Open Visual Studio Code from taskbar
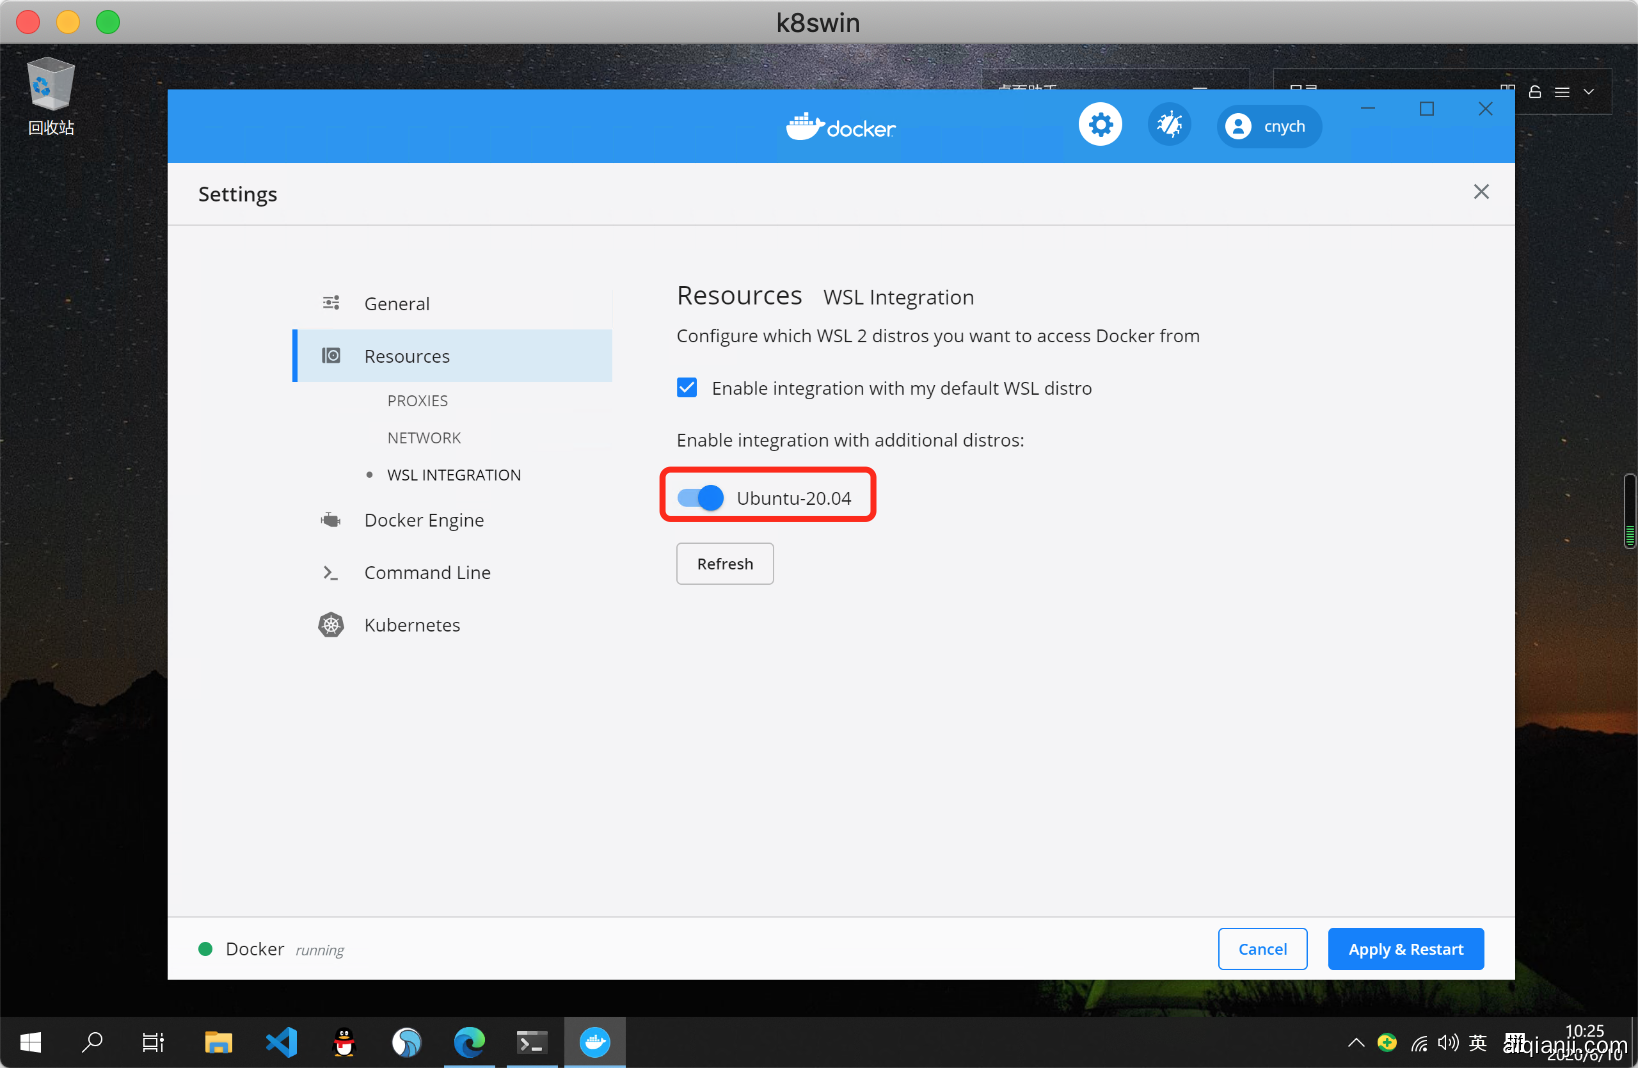Image resolution: width=1638 pixels, height=1068 pixels. [x=282, y=1043]
